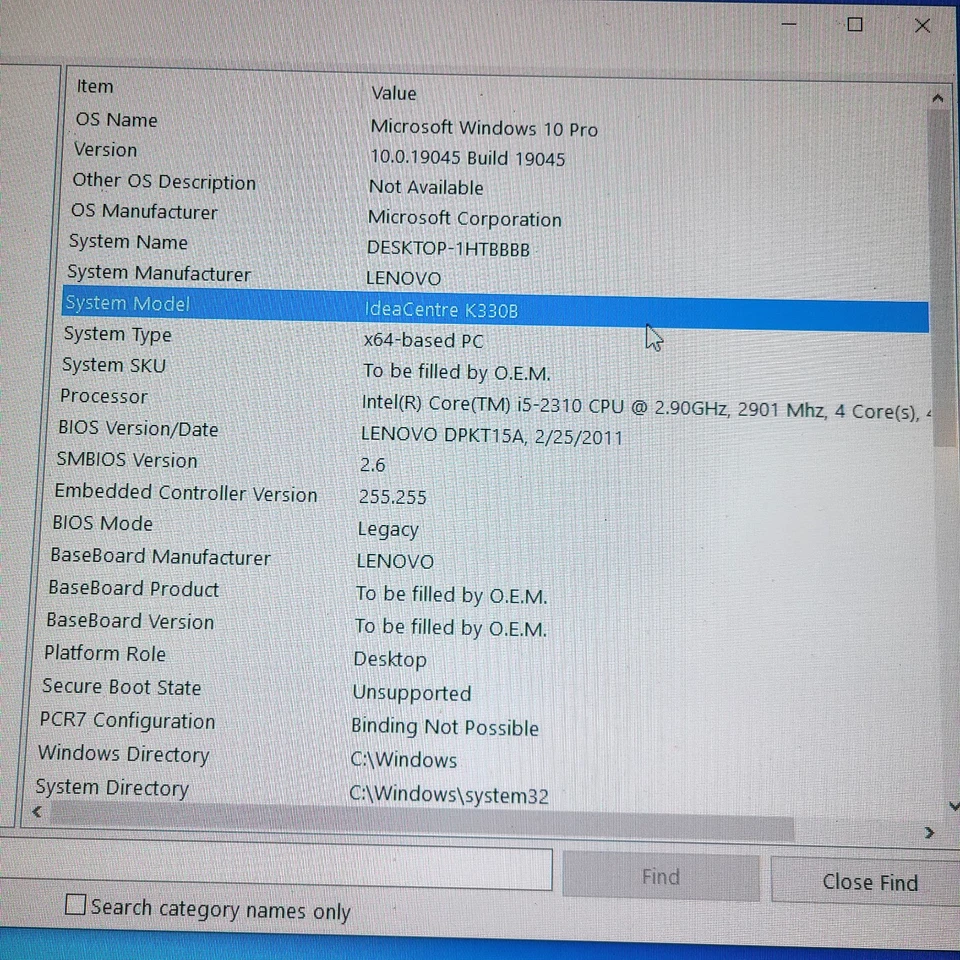Enable the Search category names only checkbox
960x960 pixels.
[75, 904]
